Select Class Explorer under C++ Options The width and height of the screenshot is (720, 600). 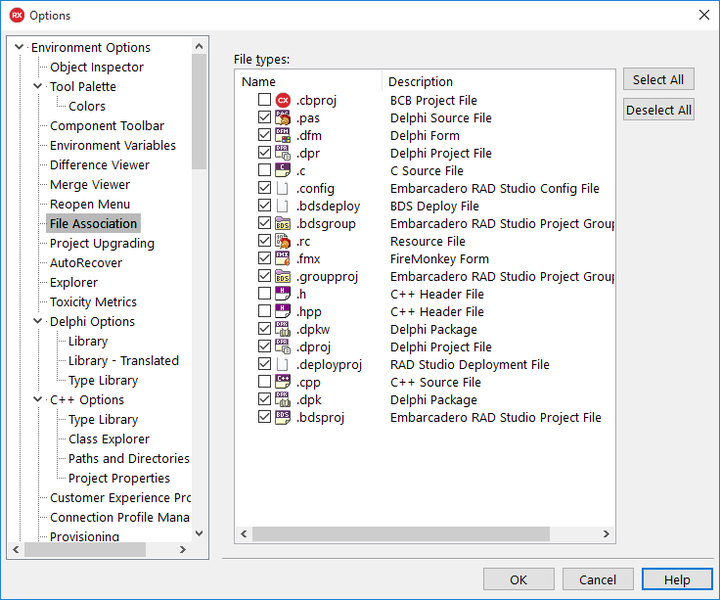tap(109, 439)
